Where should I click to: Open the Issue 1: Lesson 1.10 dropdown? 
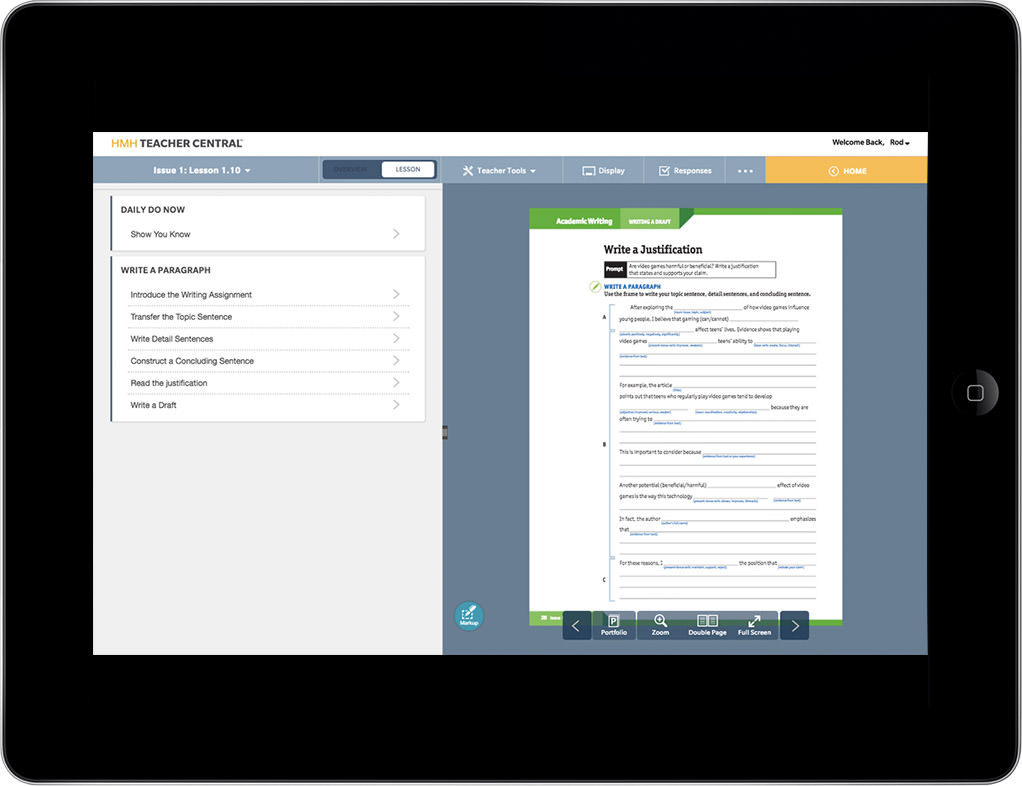coord(202,170)
